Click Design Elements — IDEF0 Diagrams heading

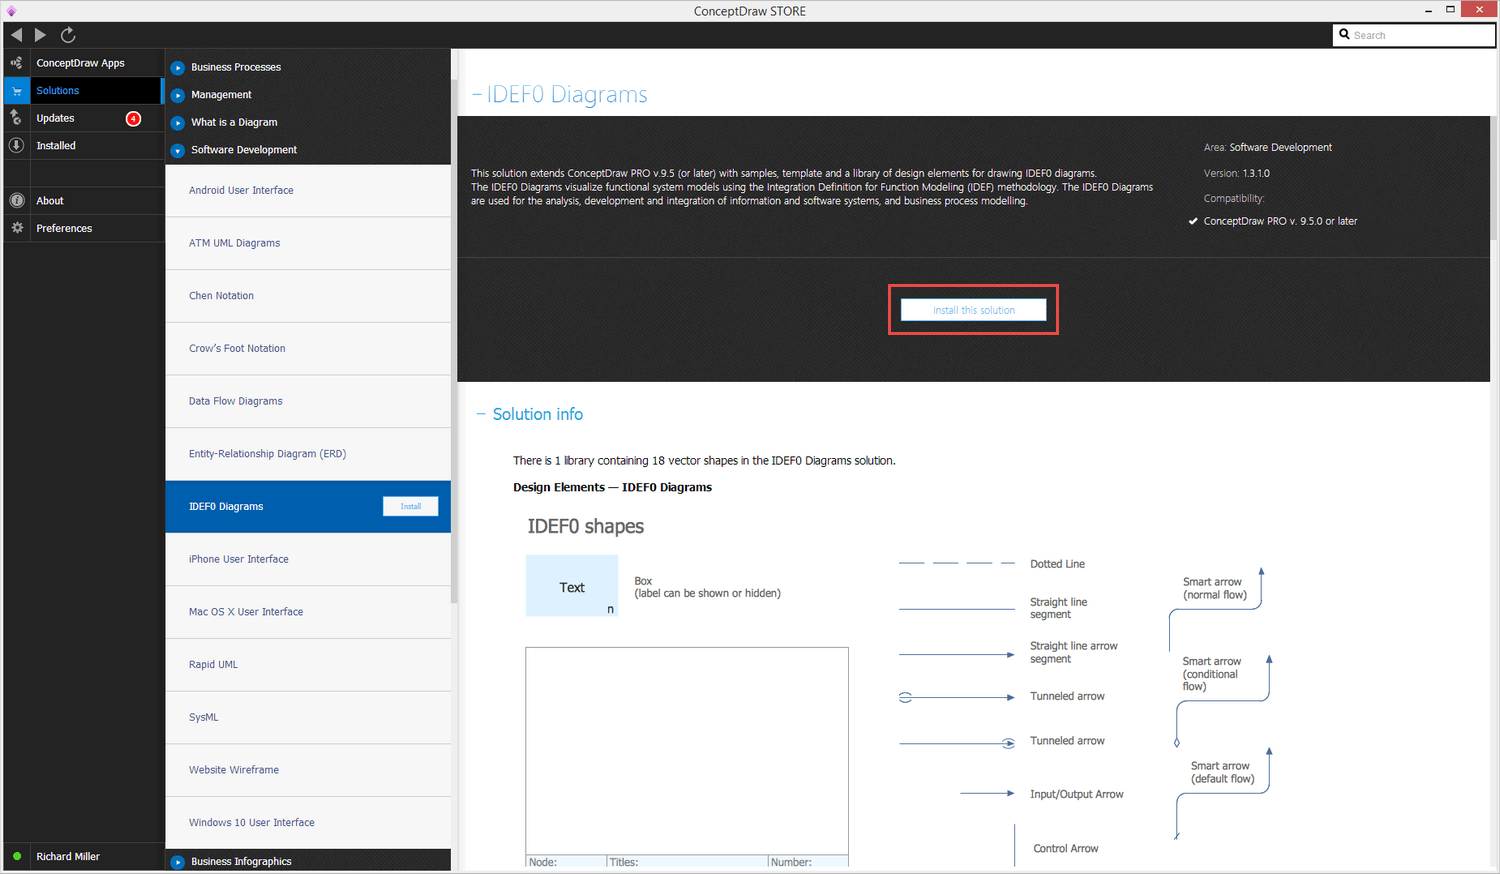tap(613, 487)
